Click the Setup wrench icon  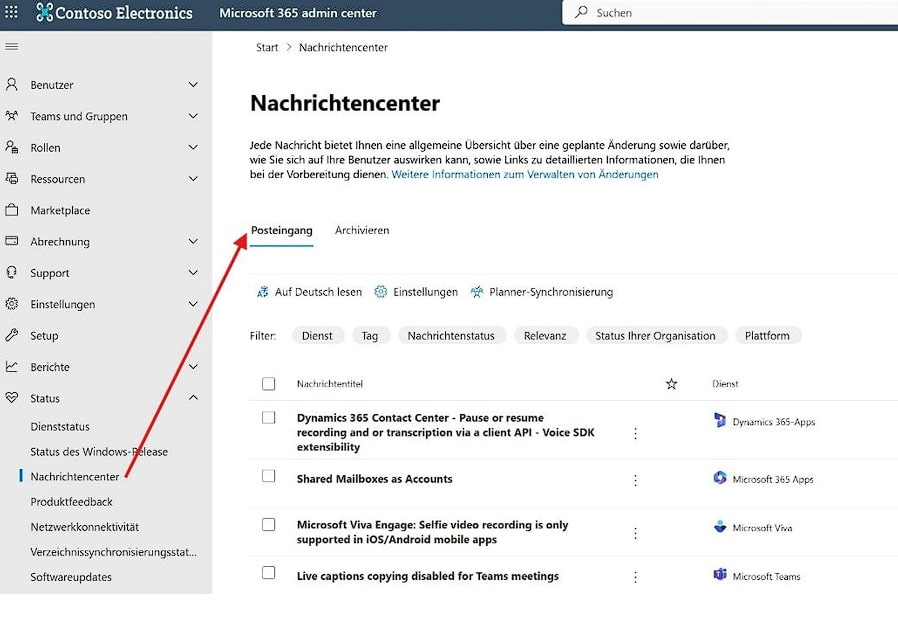coord(11,335)
